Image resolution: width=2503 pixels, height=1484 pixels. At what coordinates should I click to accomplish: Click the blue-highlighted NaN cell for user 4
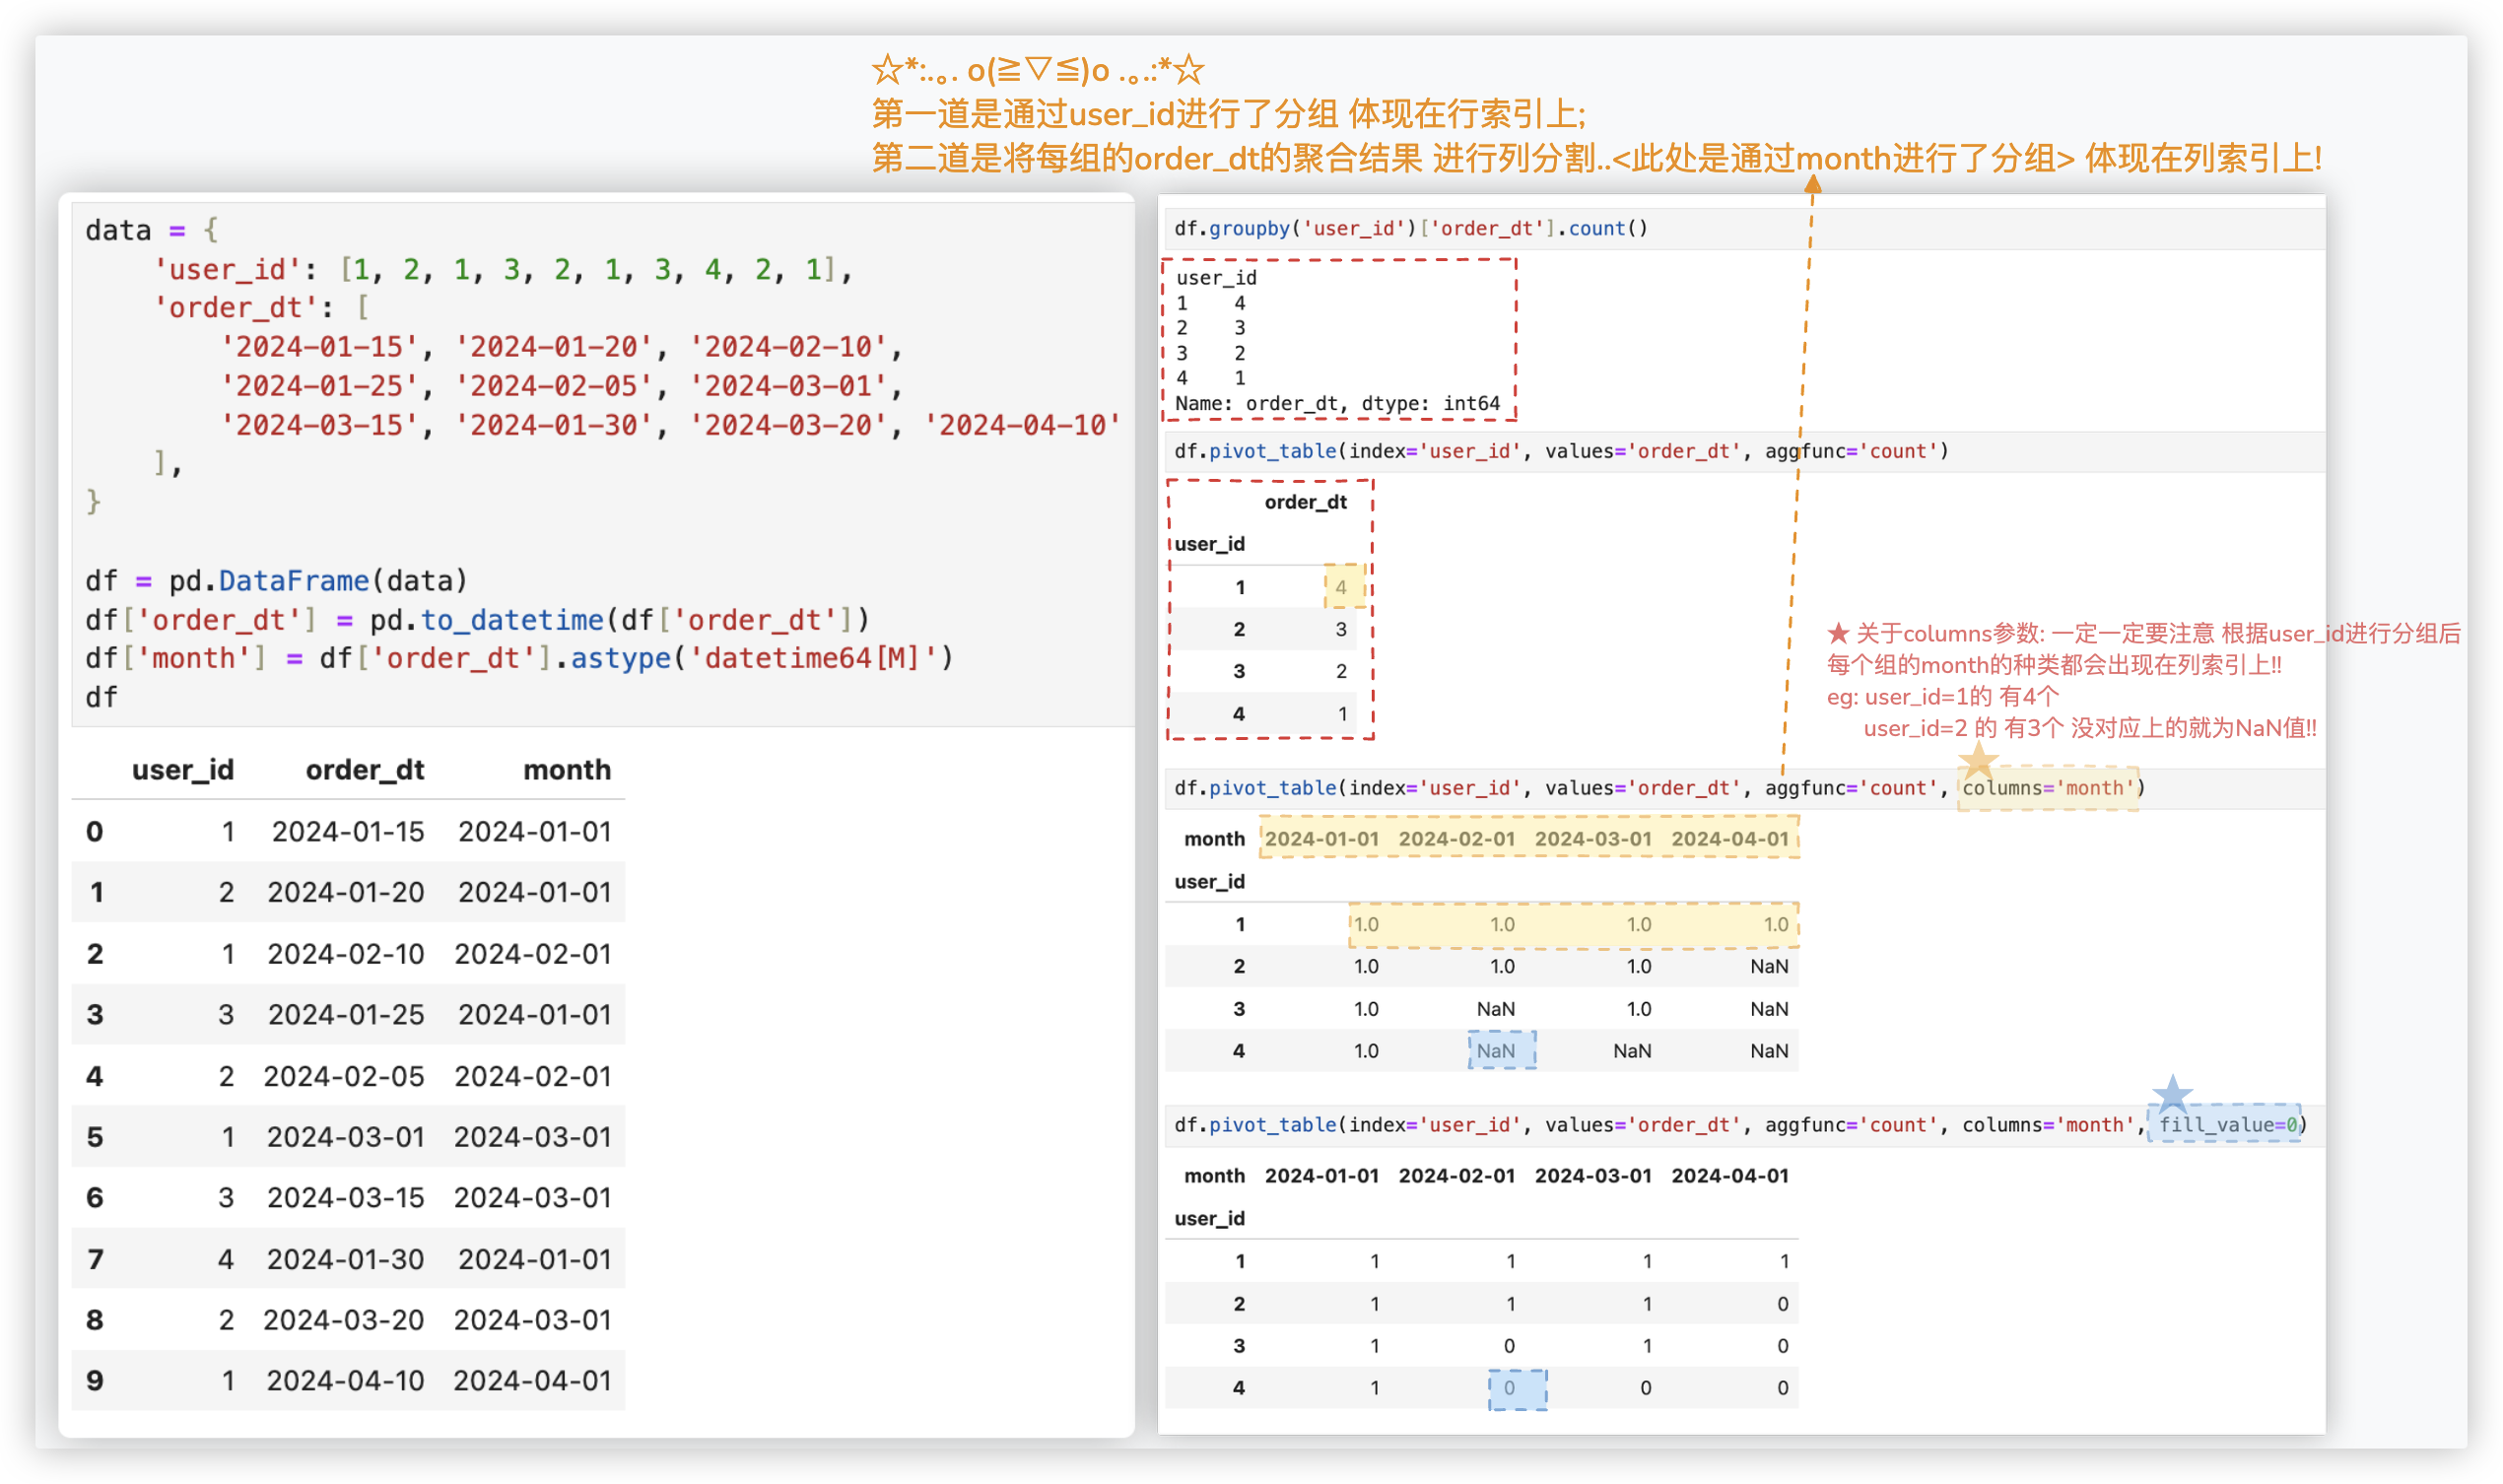1500,1050
